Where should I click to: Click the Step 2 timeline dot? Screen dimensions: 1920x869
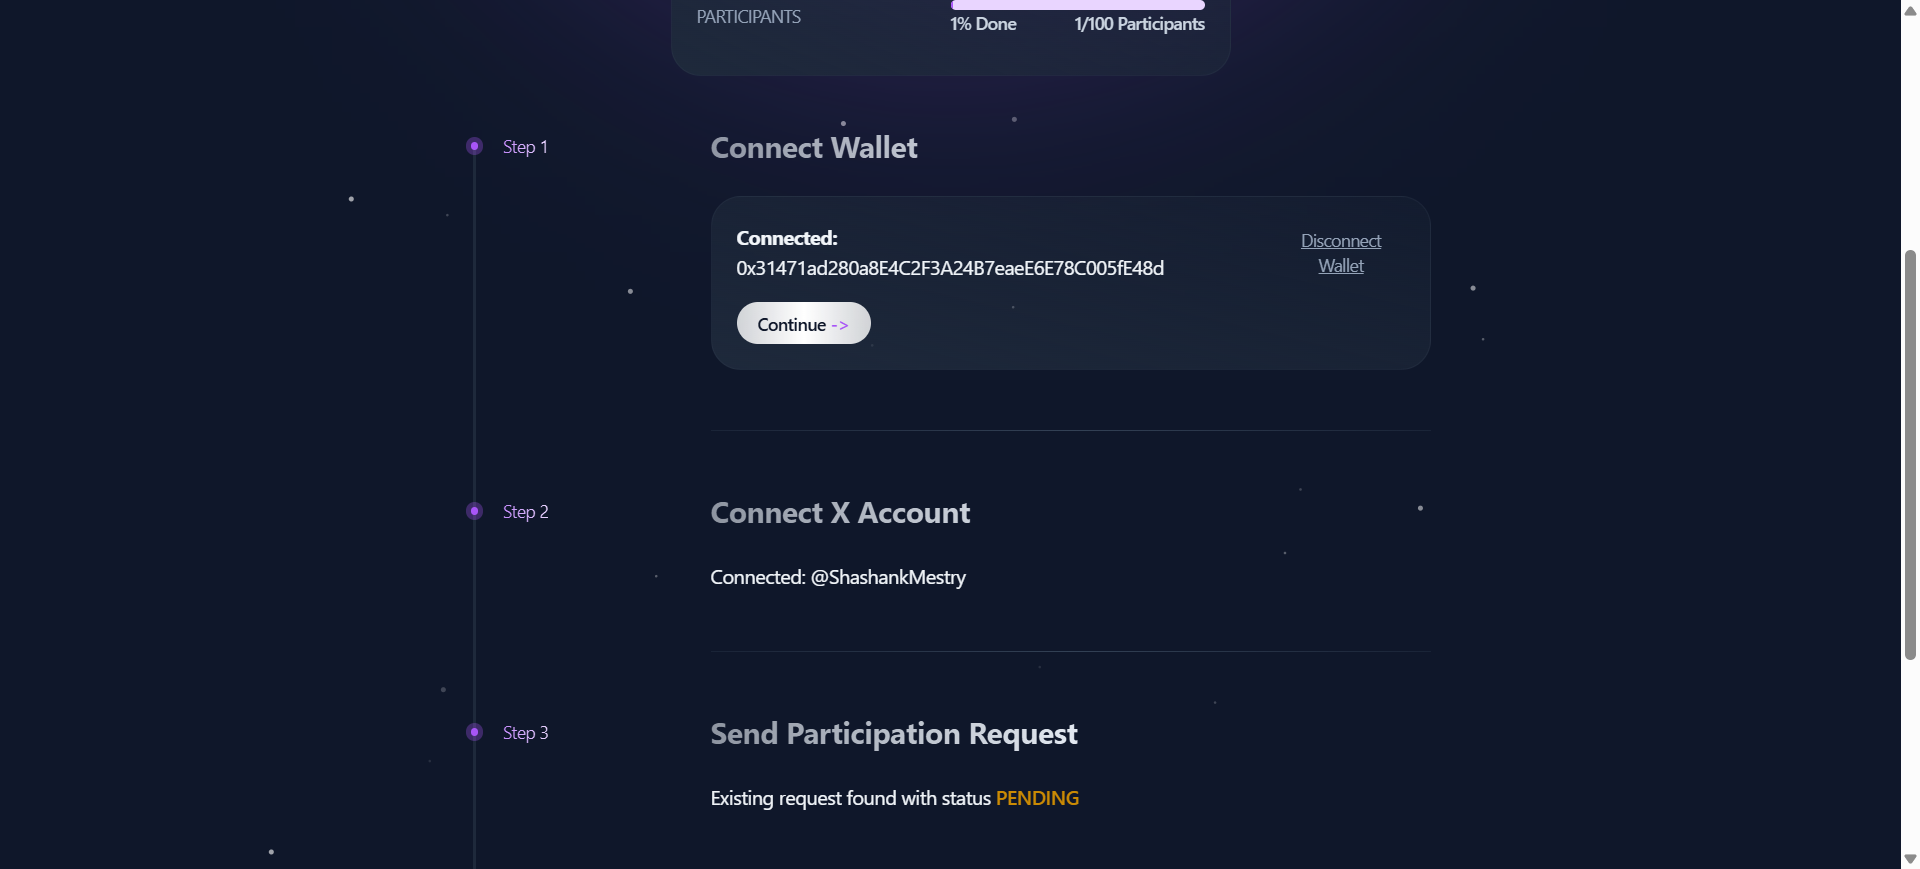point(475,512)
